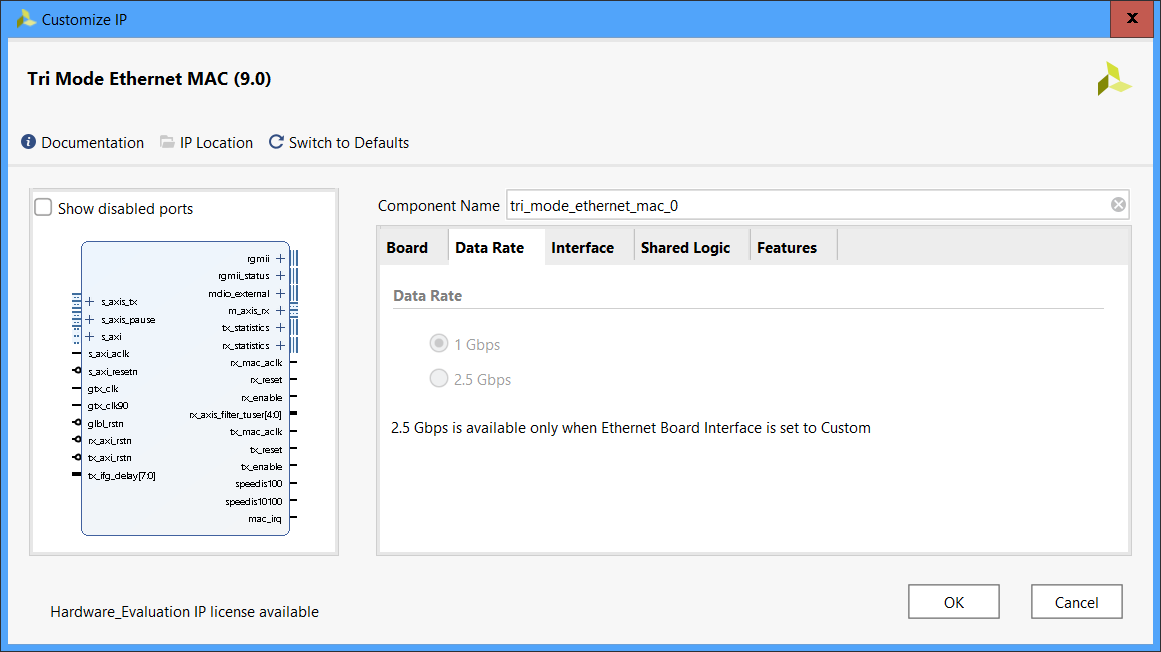Expand the s_axi port group
This screenshot has height=652, width=1161.
pyautogui.click(x=90, y=336)
